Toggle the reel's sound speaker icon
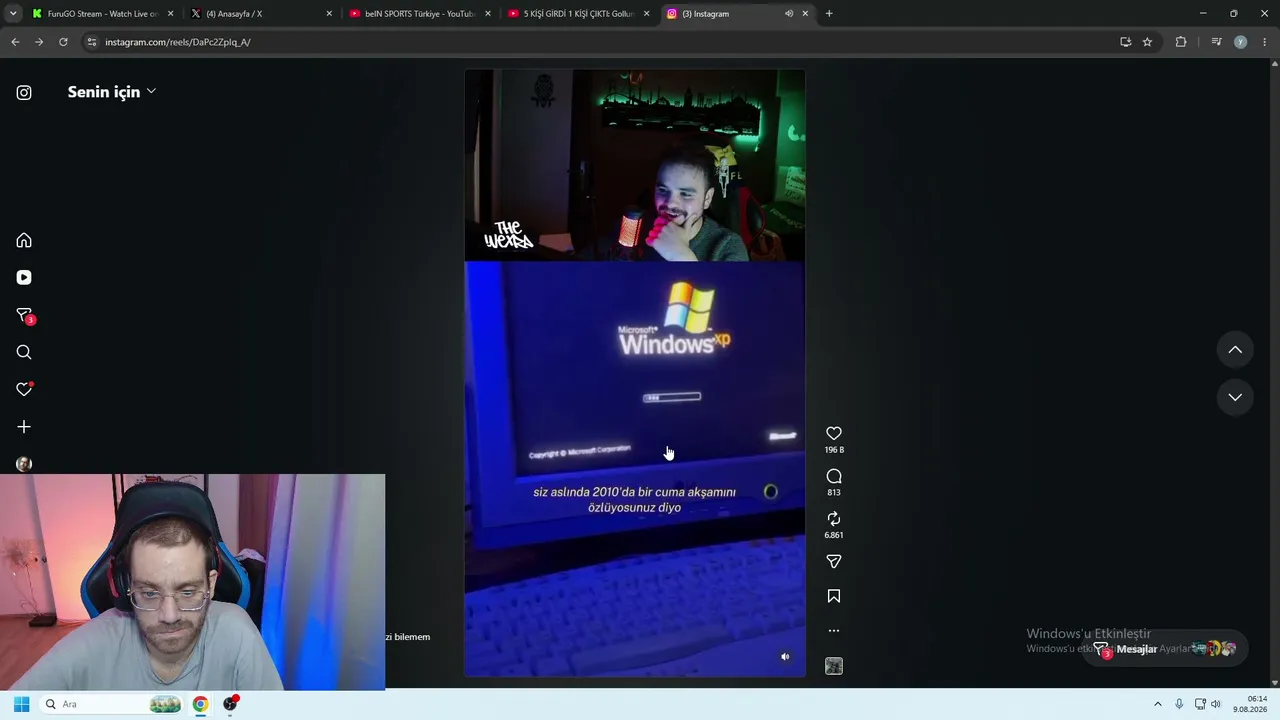The height and width of the screenshot is (720, 1280). 785,657
